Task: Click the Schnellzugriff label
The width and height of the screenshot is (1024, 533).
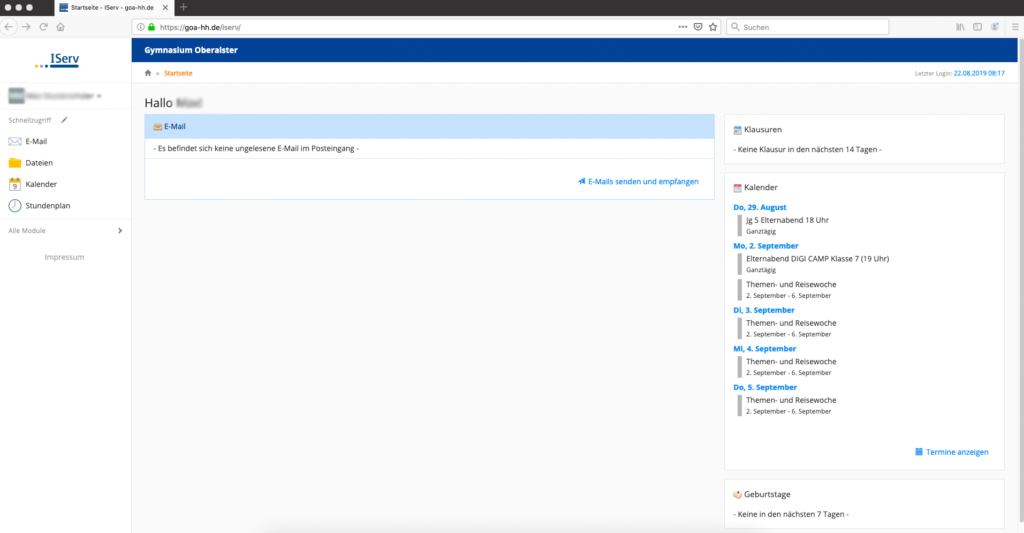Action: click(29, 120)
